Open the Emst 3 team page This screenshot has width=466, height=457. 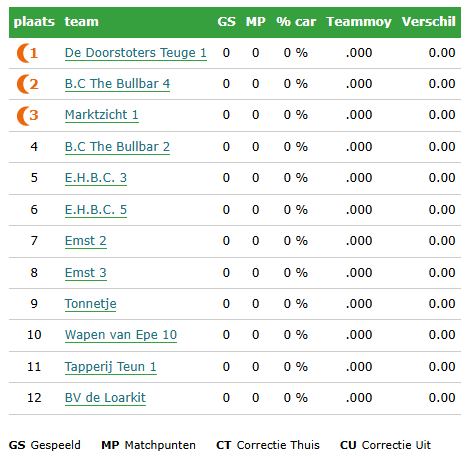tap(86, 273)
